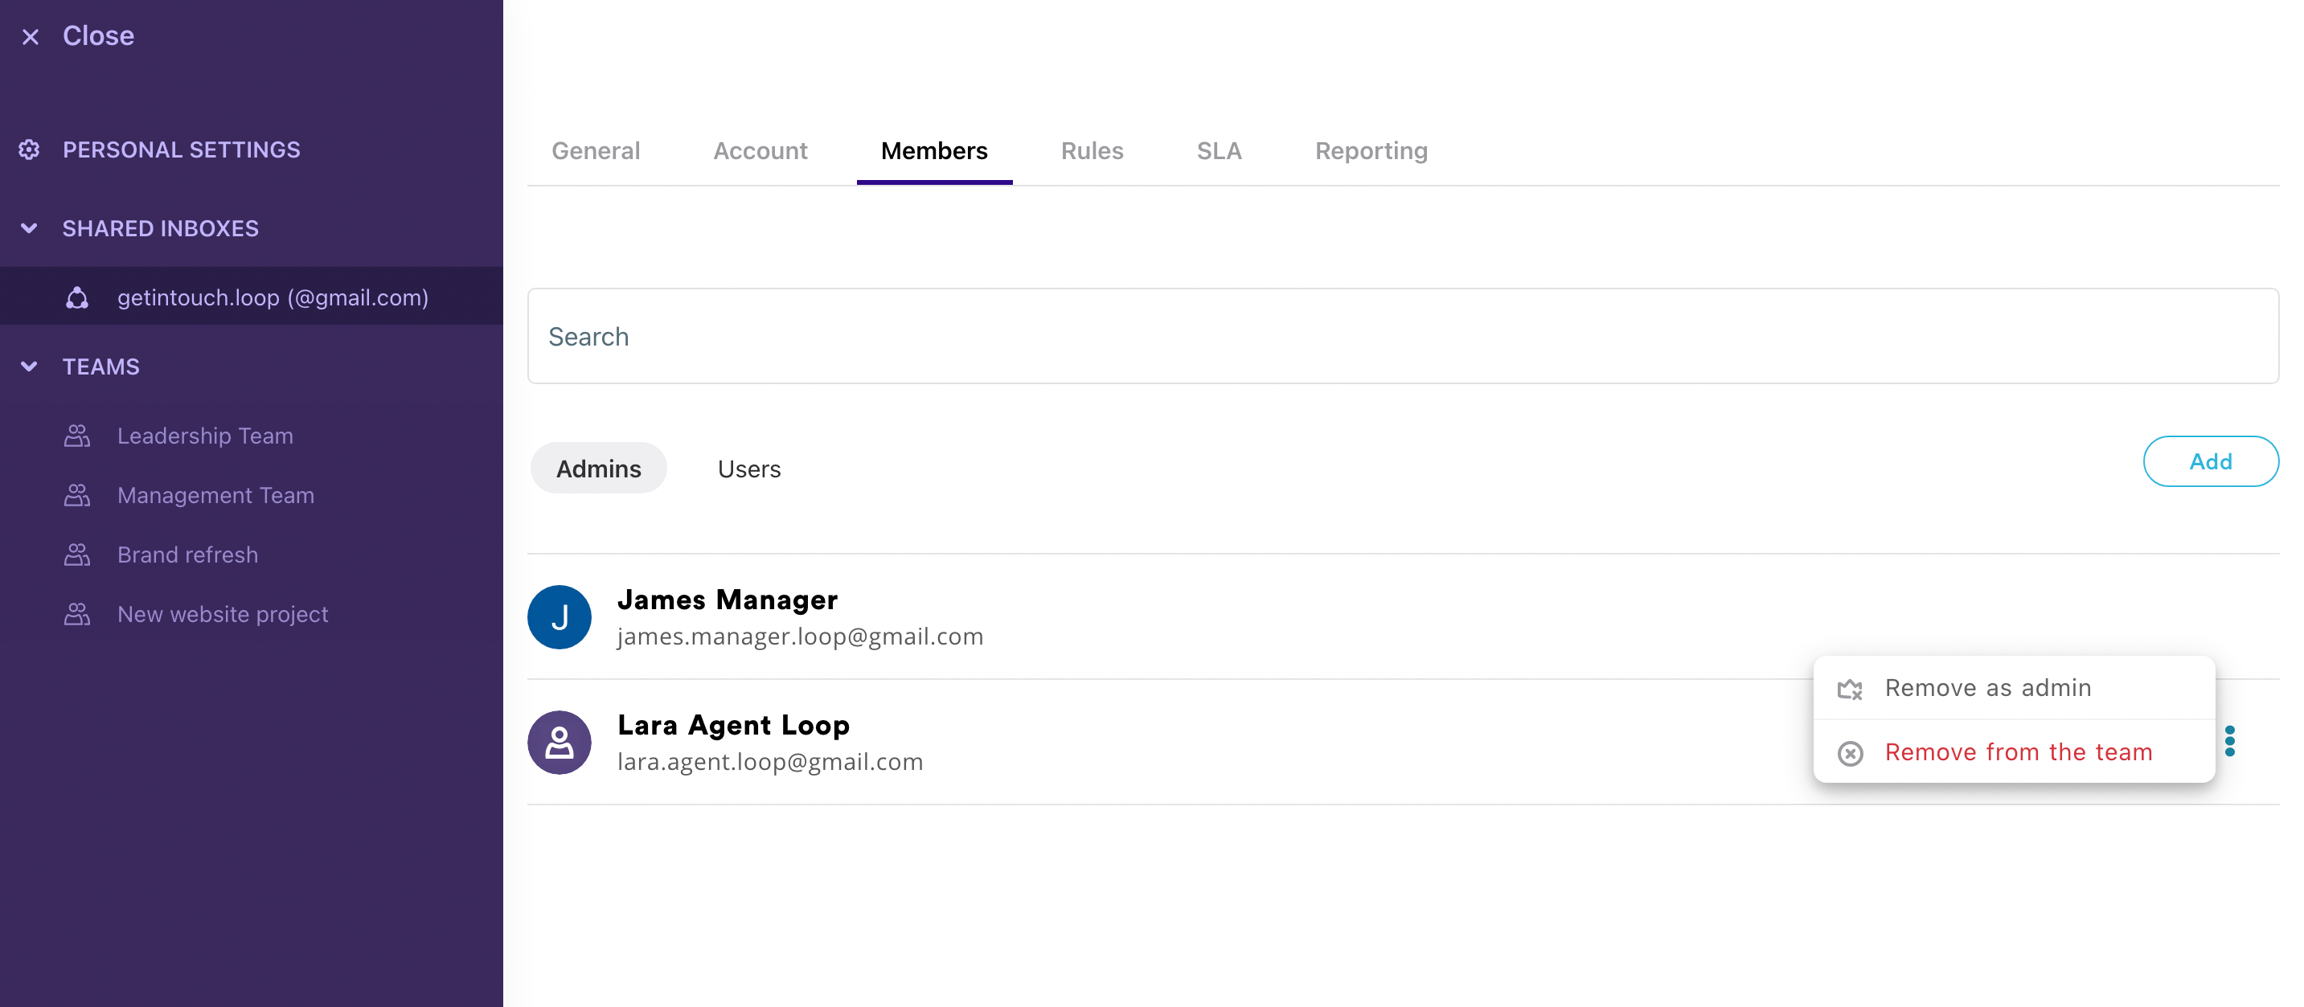Collapse the Shared Inboxes section

tap(29, 228)
